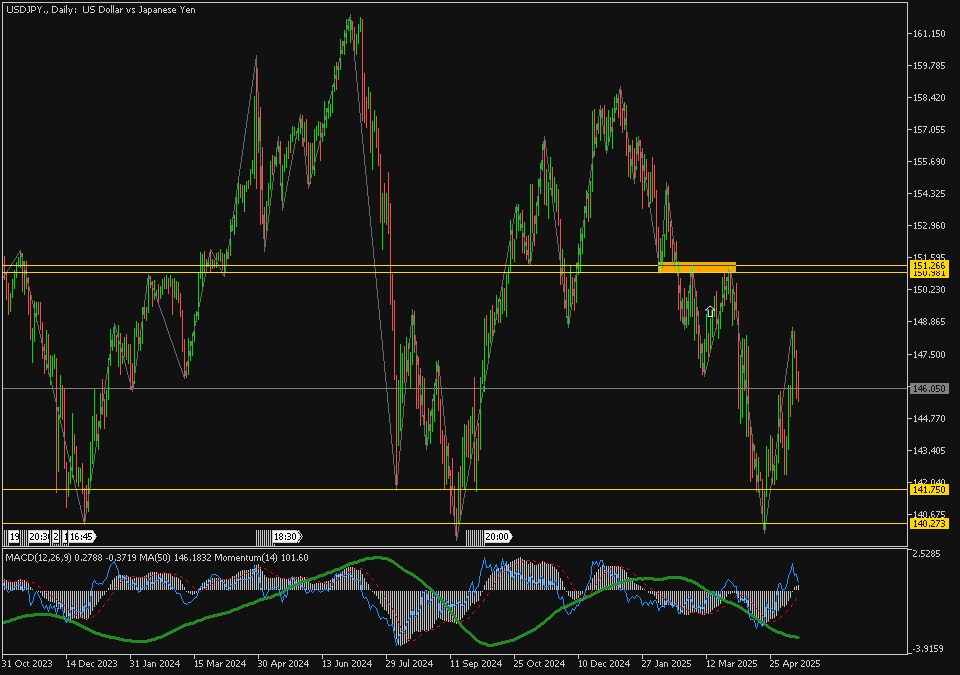Click the 18:30 event flag

(285, 536)
